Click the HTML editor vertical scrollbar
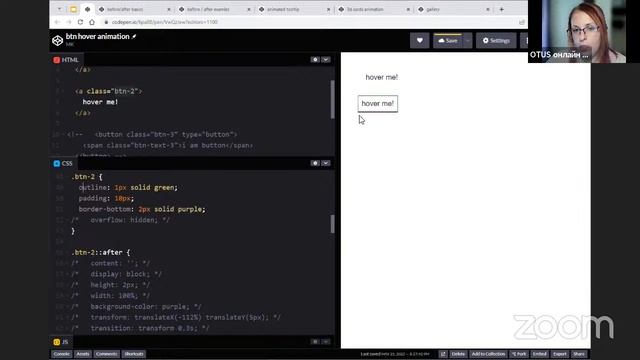640x360 pixels. pyautogui.click(x=333, y=100)
